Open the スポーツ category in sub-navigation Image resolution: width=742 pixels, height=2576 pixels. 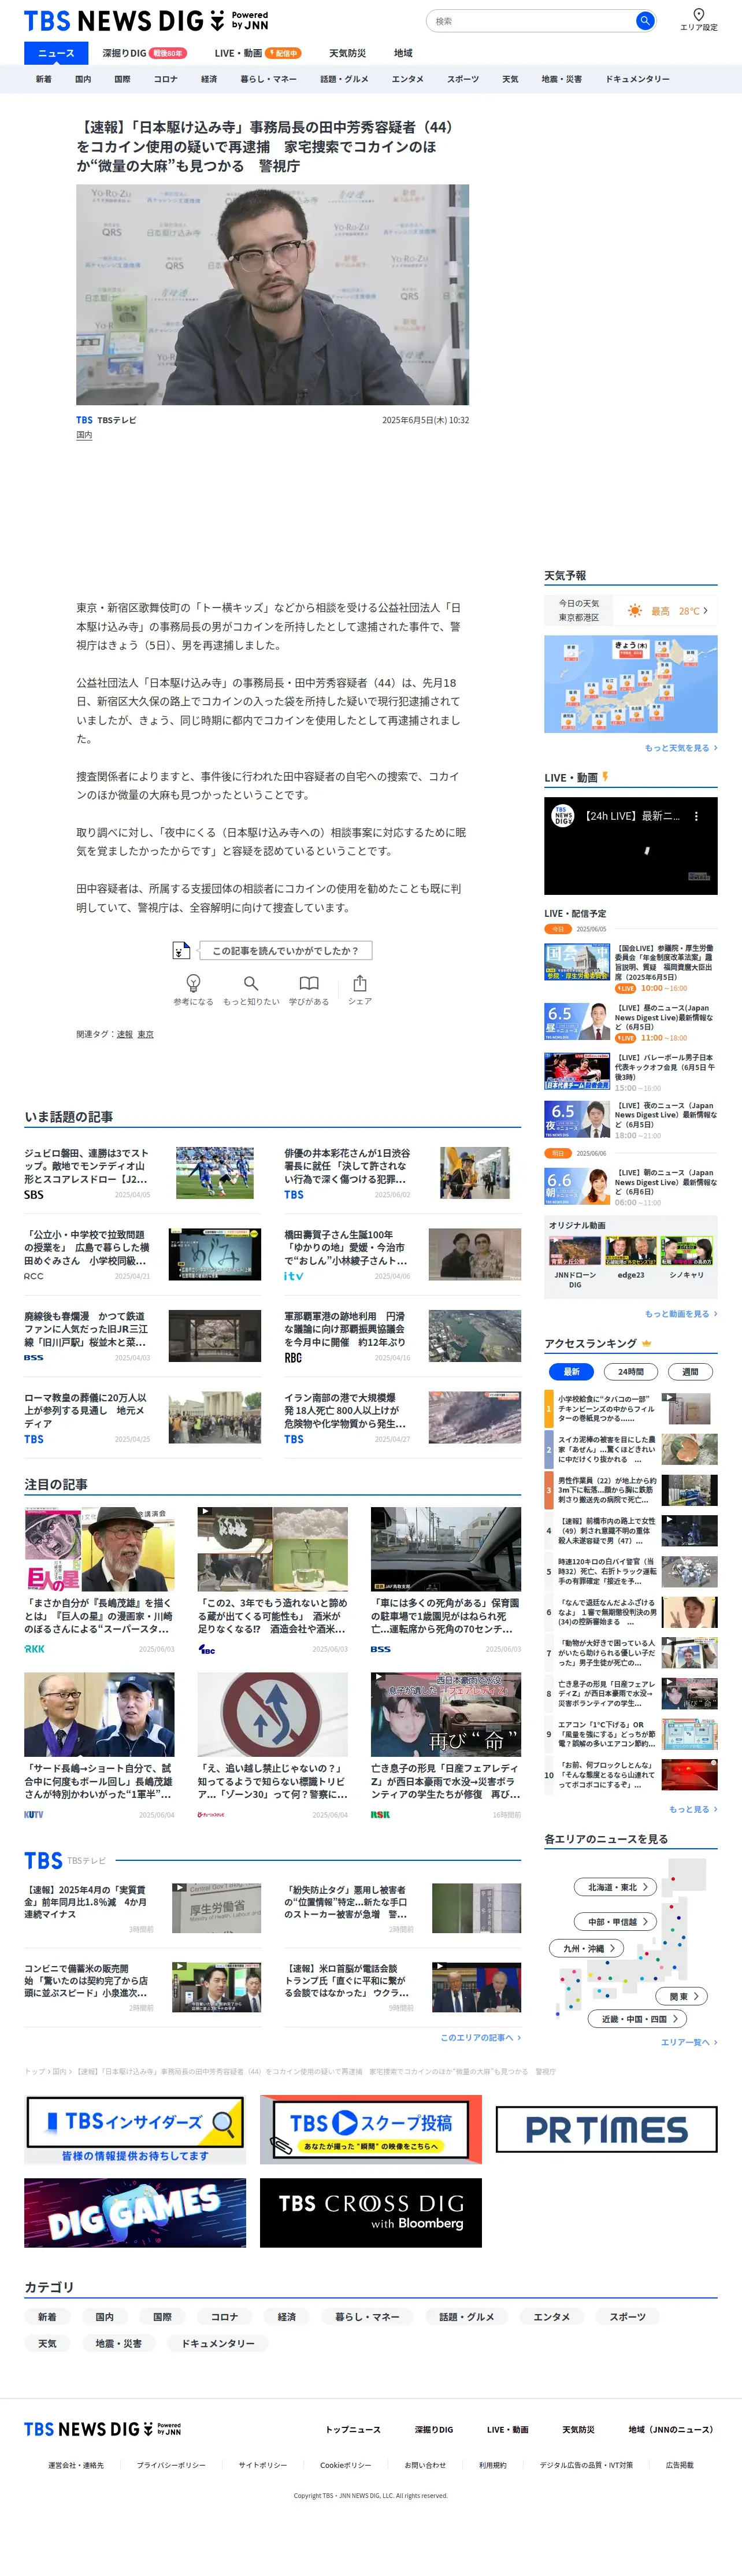(463, 79)
